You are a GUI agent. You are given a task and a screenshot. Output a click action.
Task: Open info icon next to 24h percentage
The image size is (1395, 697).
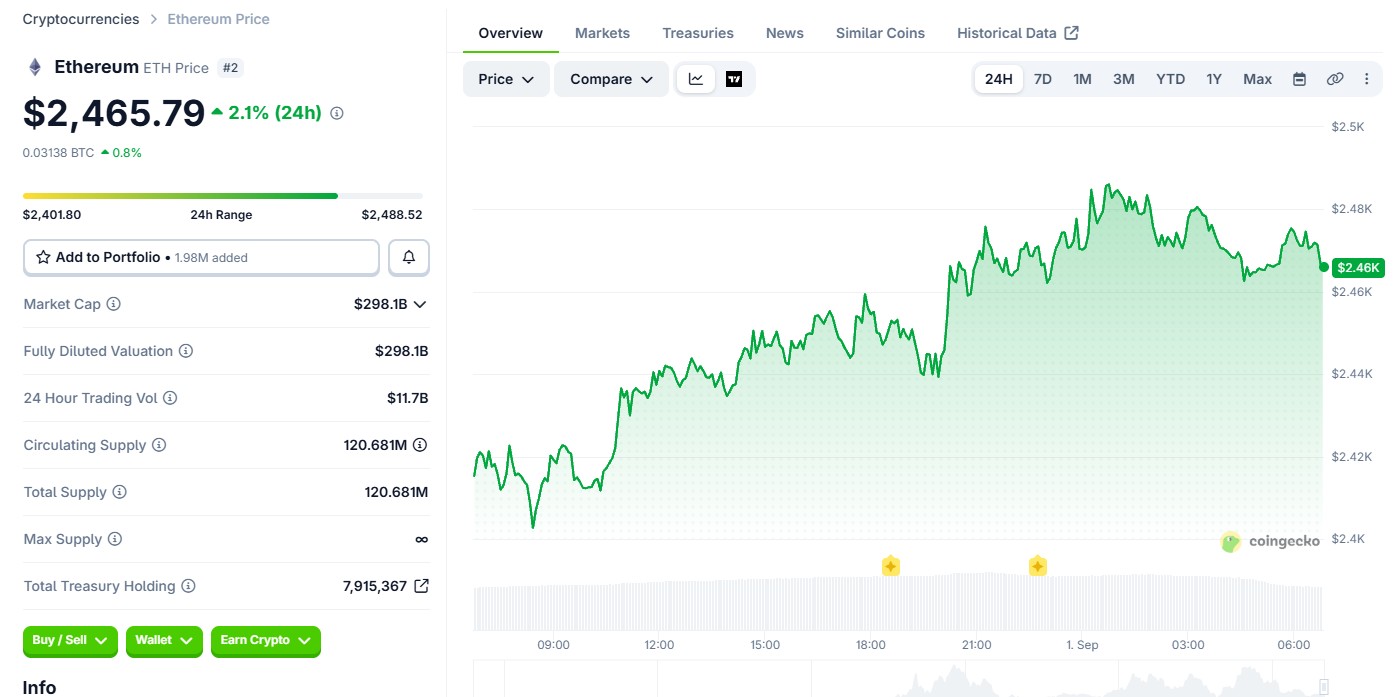(x=337, y=113)
